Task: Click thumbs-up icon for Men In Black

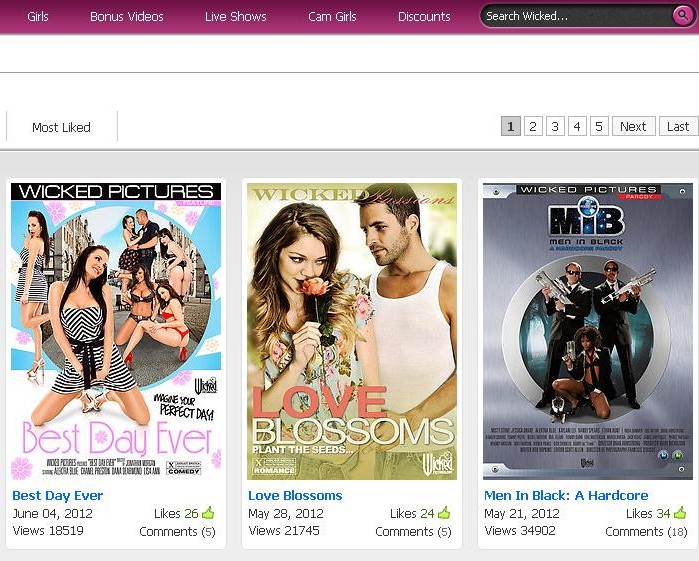Action: point(680,514)
